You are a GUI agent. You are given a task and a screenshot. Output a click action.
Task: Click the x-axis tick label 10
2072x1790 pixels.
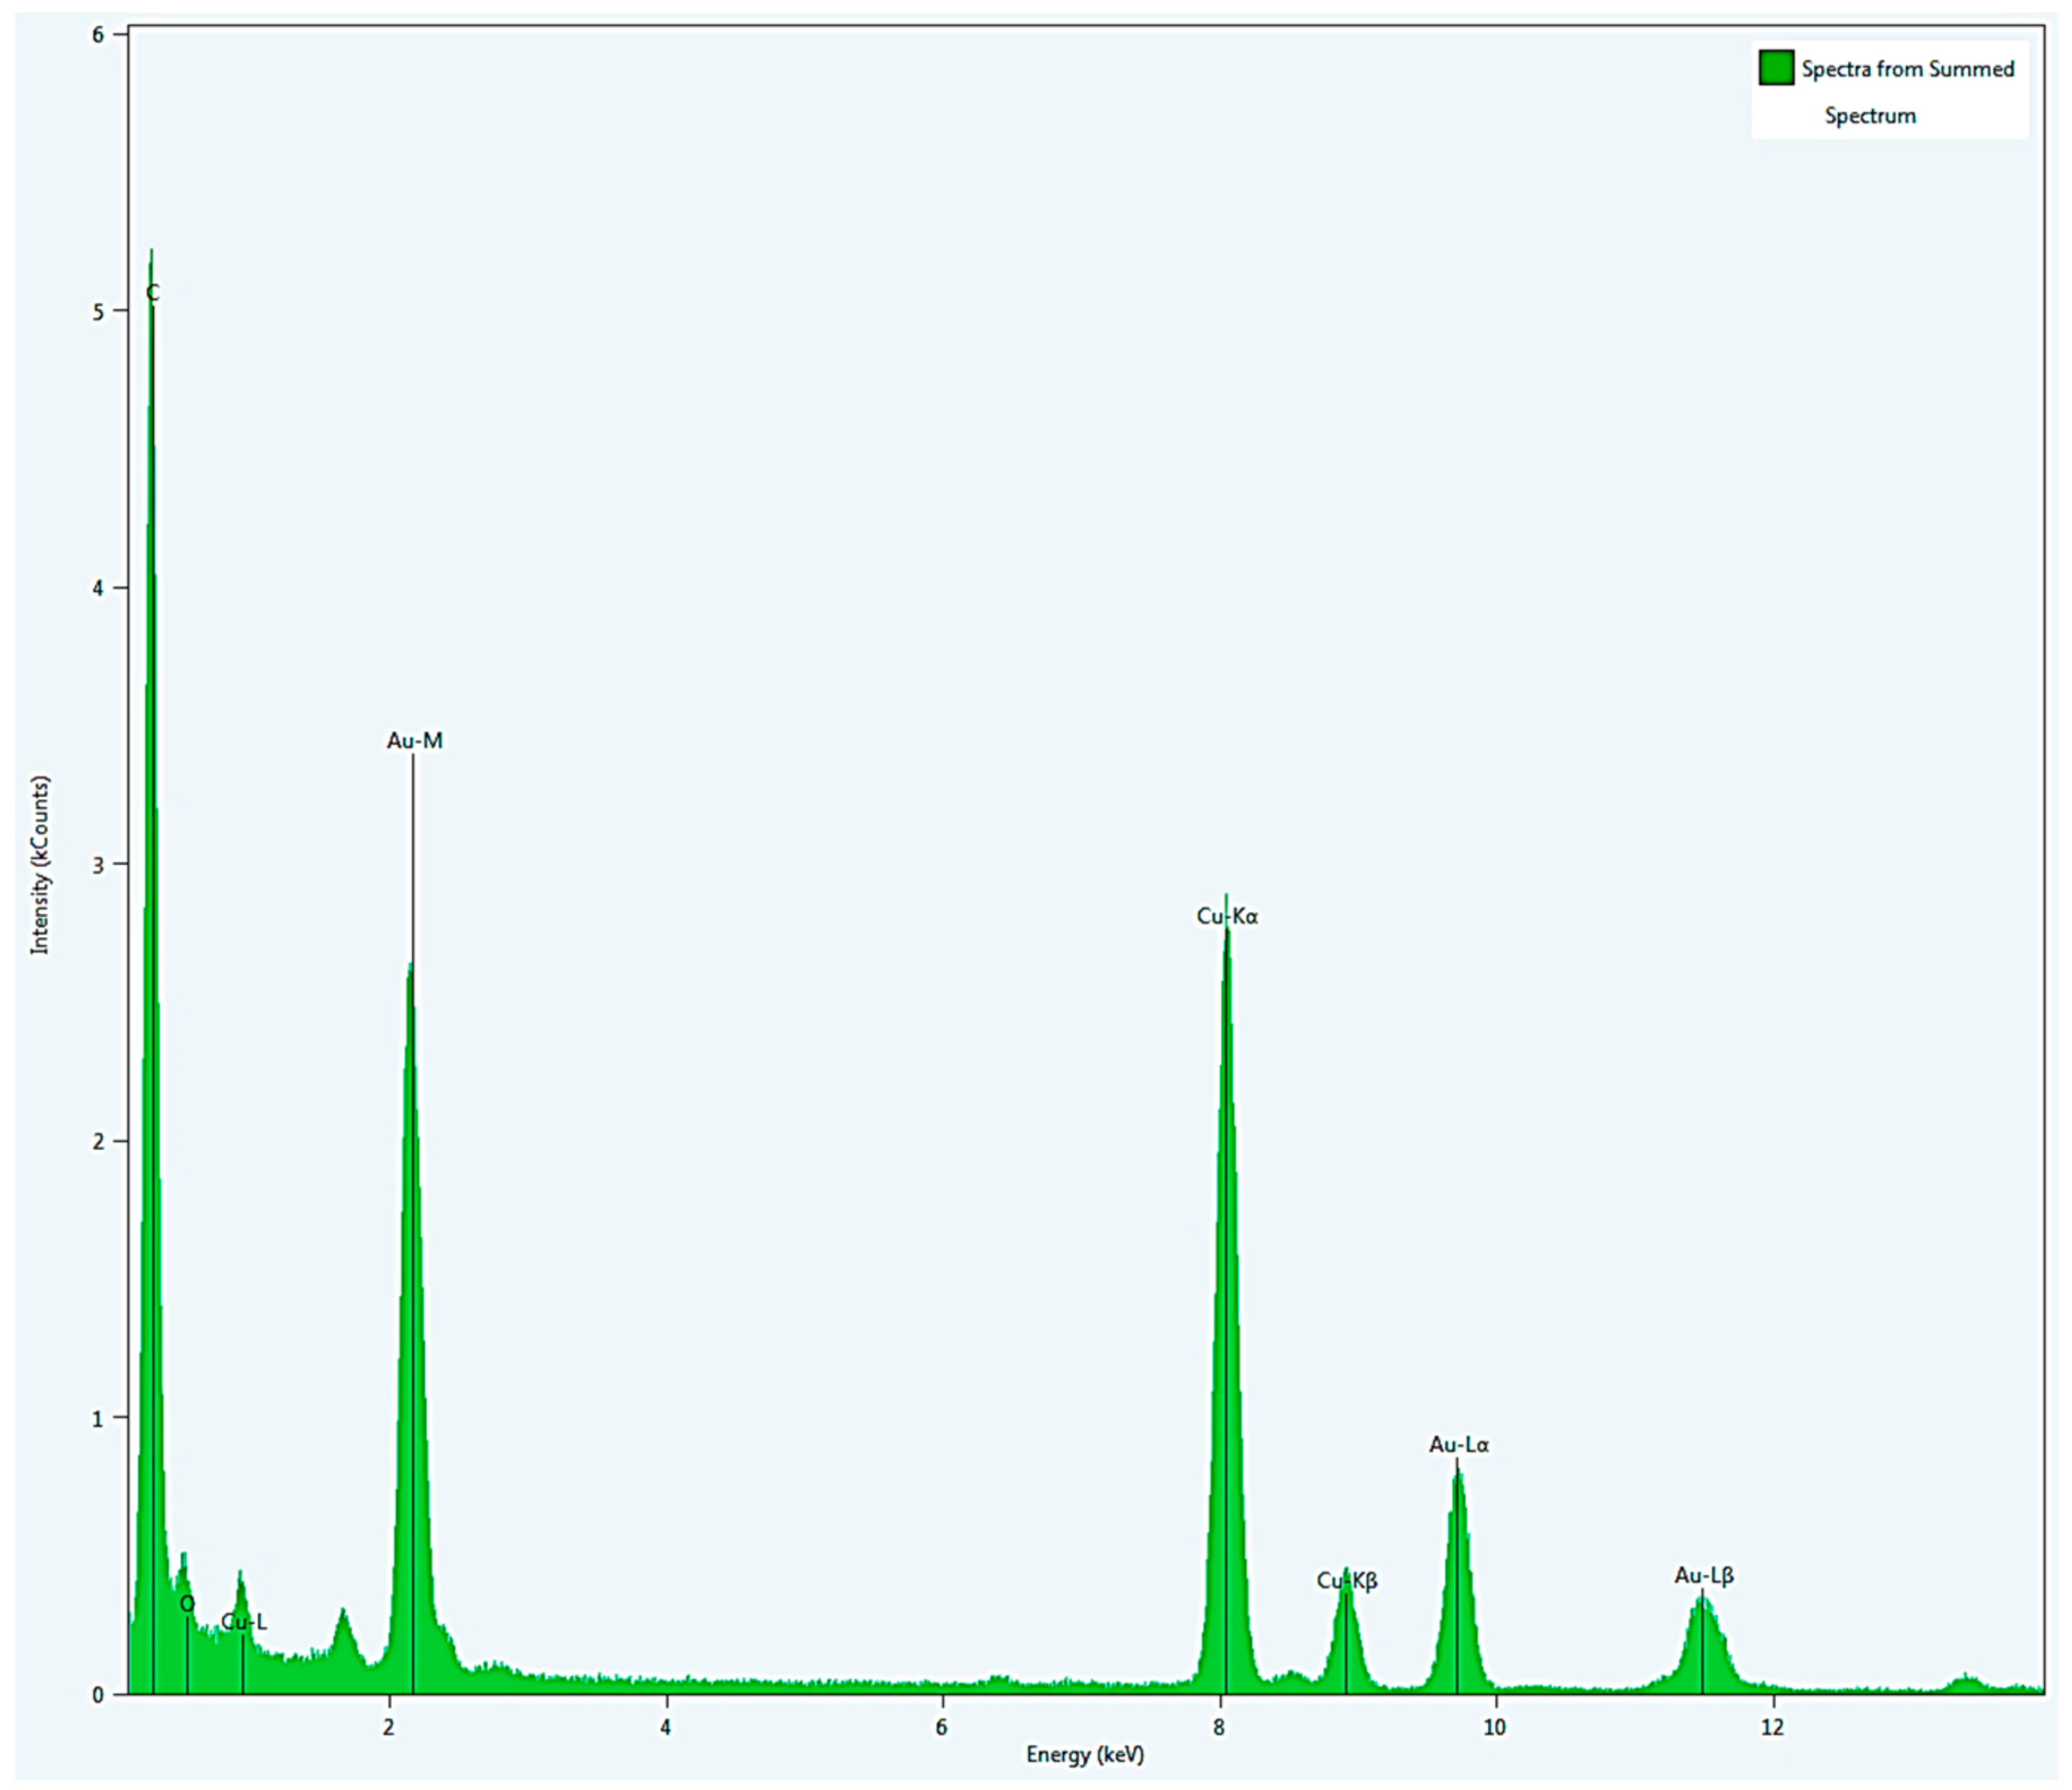pyautogui.click(x=1495, y=1728)
